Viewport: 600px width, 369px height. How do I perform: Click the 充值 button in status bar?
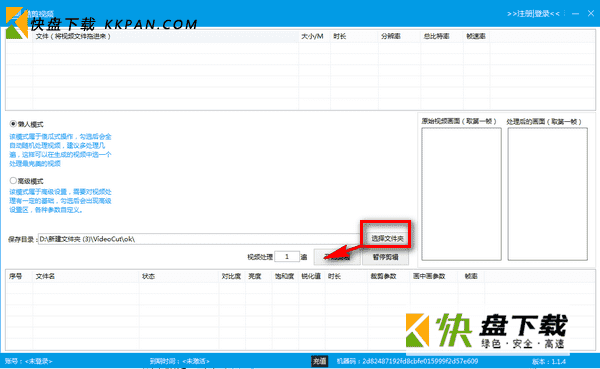pyautogui.click(x=320, y=361)
